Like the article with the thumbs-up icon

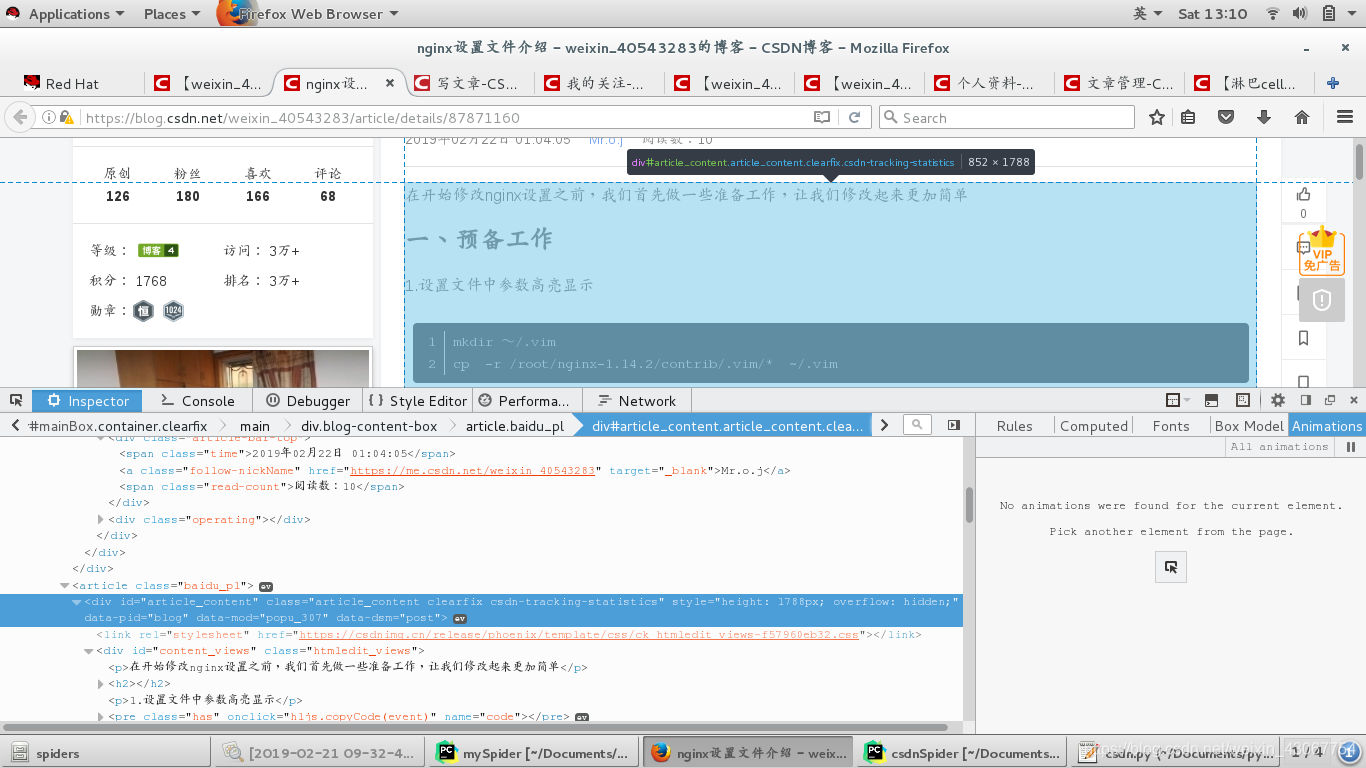[x=1303, y=194]
